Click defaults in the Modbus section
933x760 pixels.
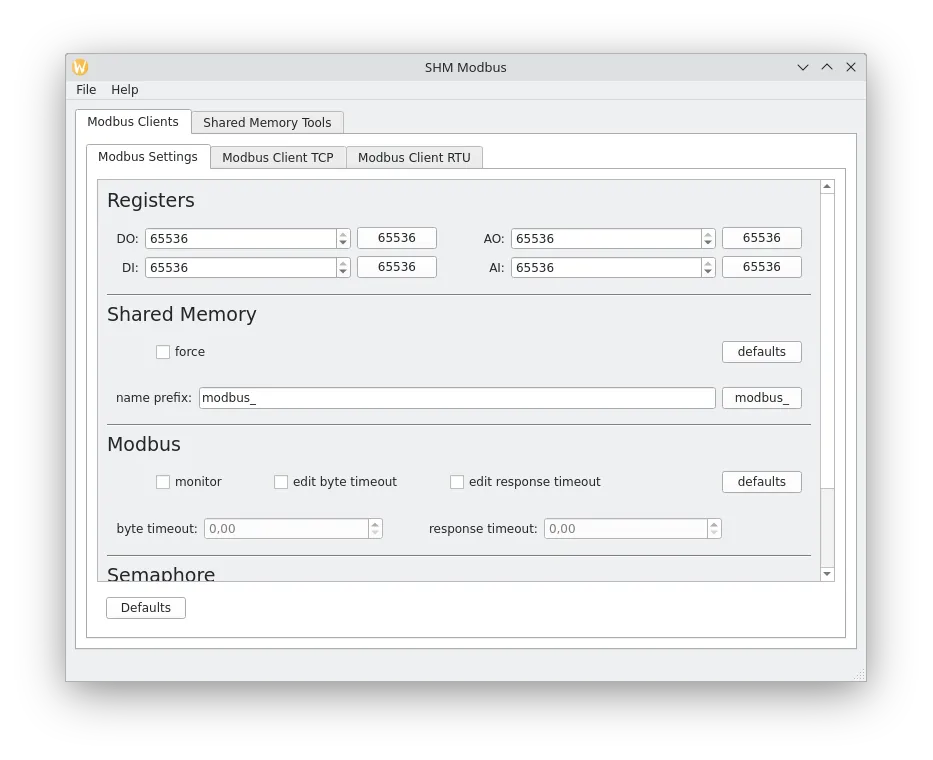click(761, 482)
